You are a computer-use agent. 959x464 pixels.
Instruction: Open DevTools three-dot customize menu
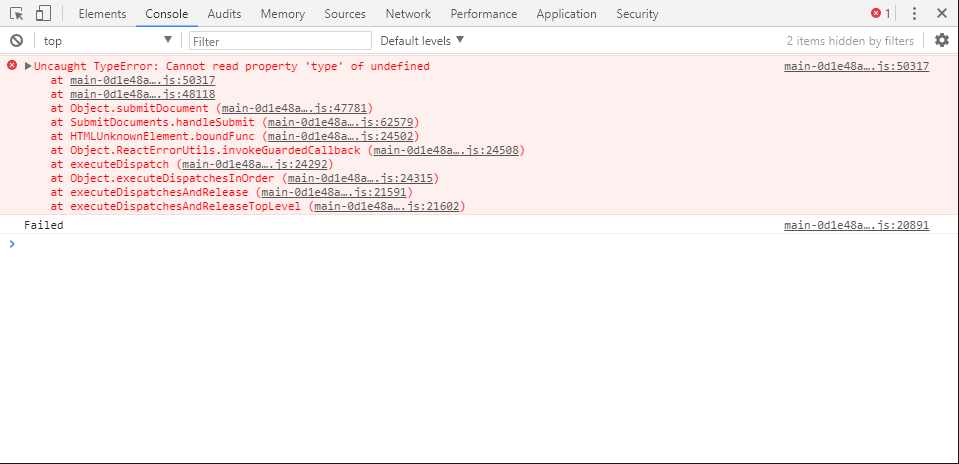pos(914,13)
